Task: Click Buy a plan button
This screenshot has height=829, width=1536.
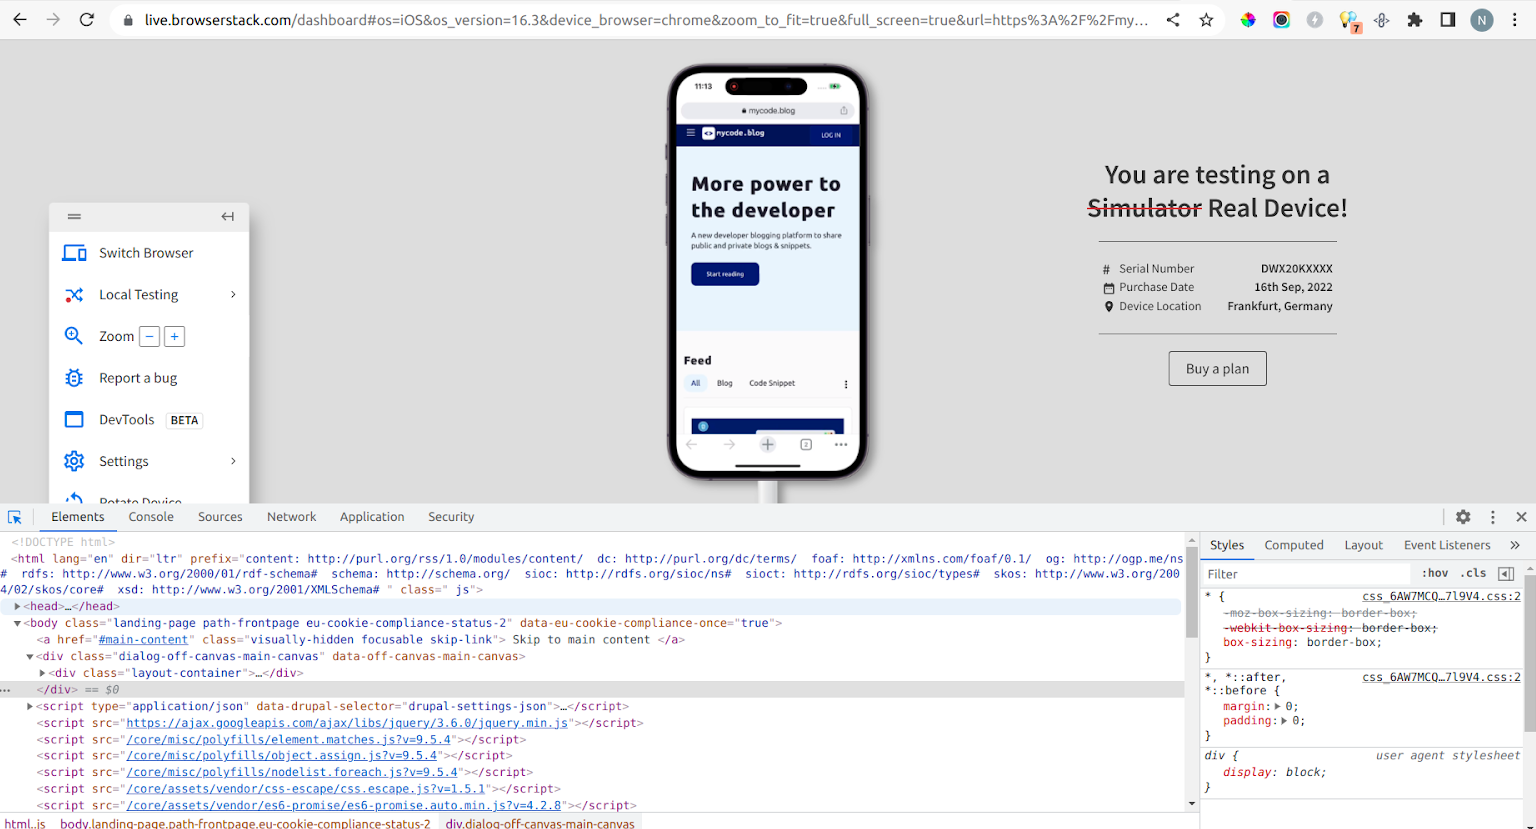Action: click(1217, 368)
